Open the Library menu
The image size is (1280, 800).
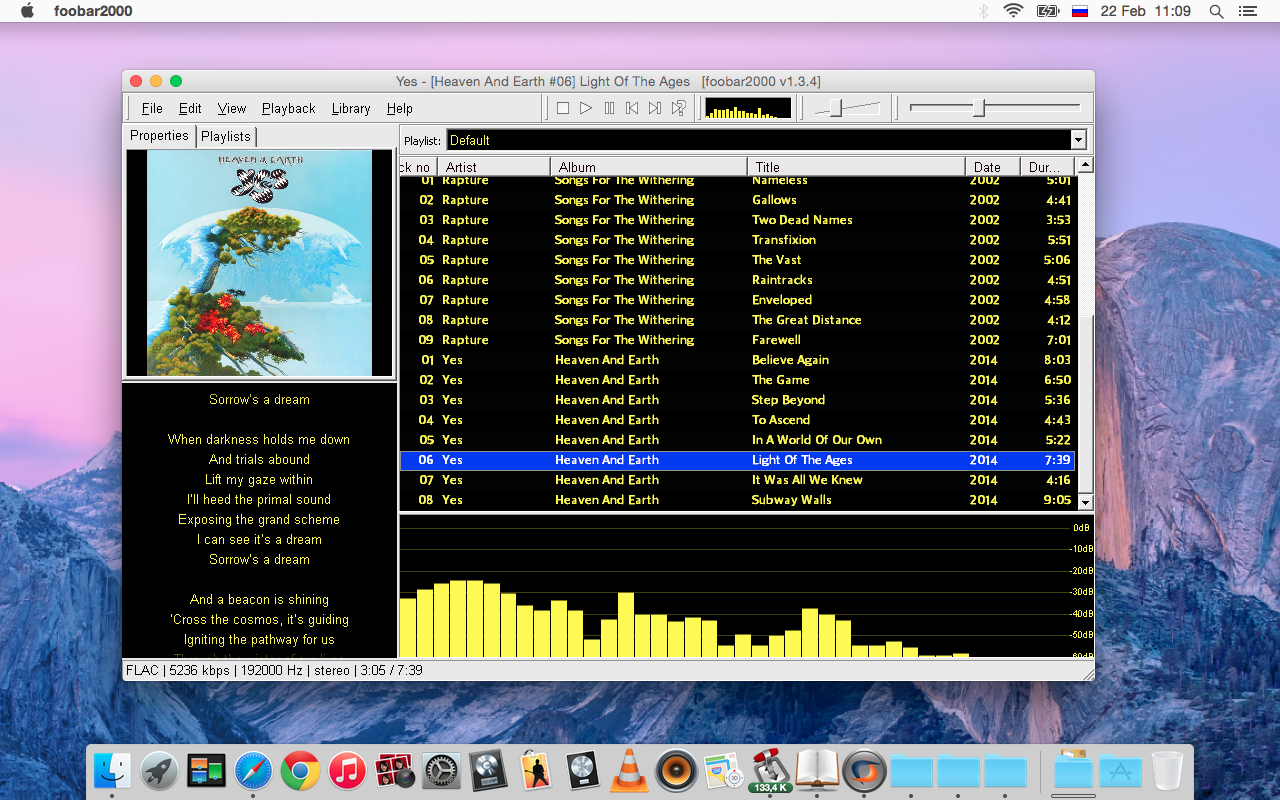351,108
